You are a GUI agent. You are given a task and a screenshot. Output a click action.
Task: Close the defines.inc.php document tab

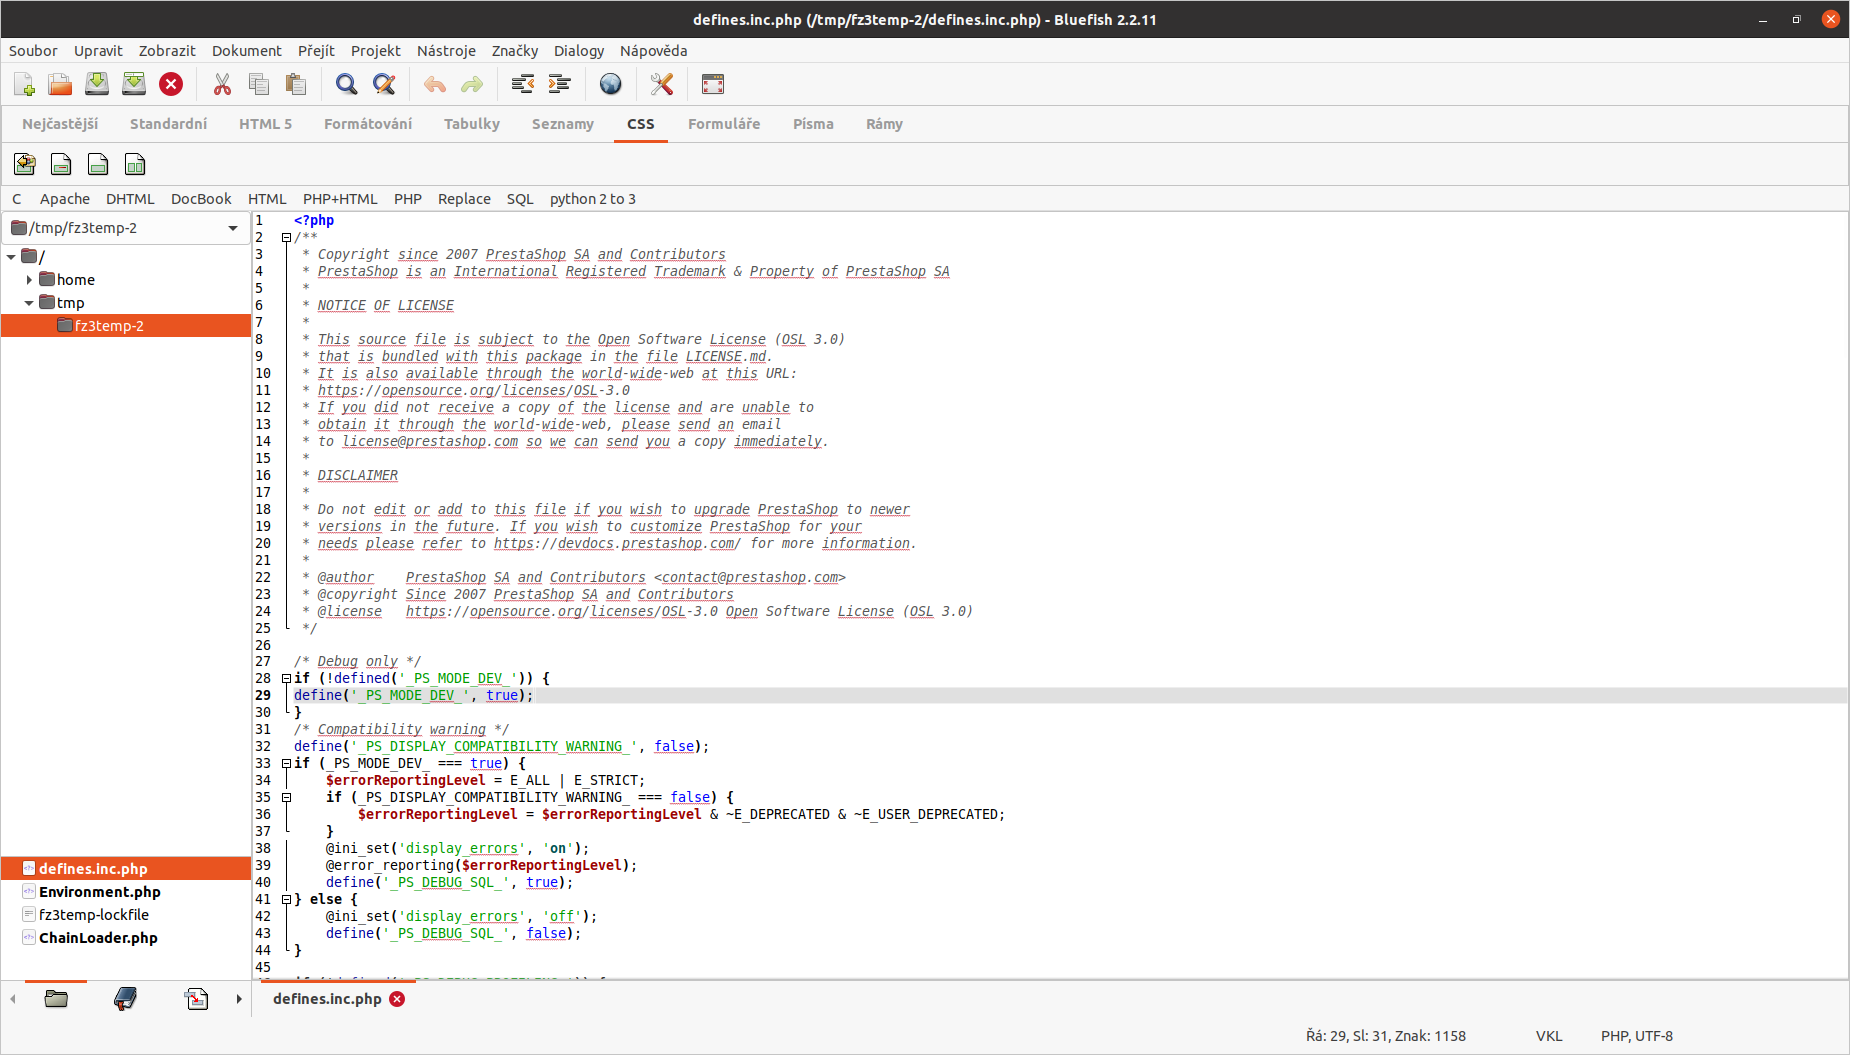(397, 999)
